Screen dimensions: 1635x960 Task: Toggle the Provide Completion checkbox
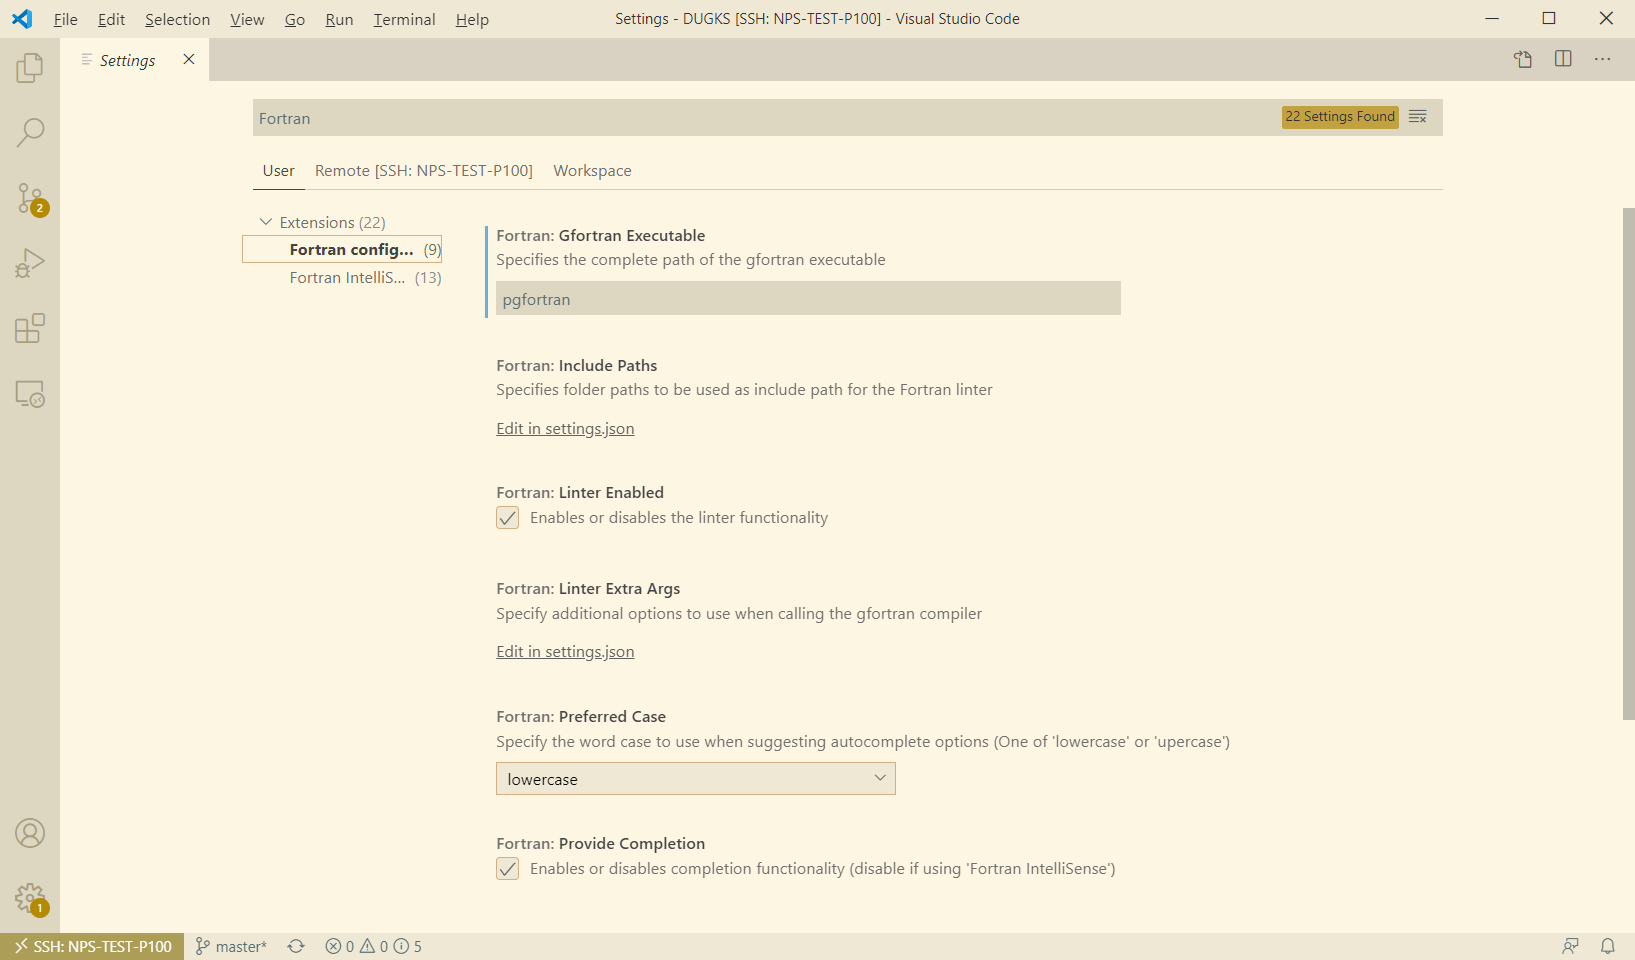coord(508,869)
